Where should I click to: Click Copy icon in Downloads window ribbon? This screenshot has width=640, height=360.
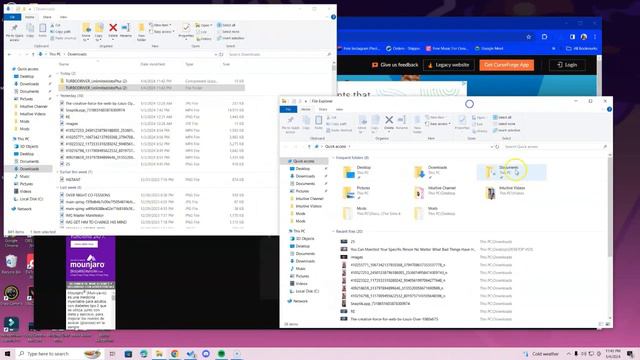pyautogui.click(x=30, y=28)
